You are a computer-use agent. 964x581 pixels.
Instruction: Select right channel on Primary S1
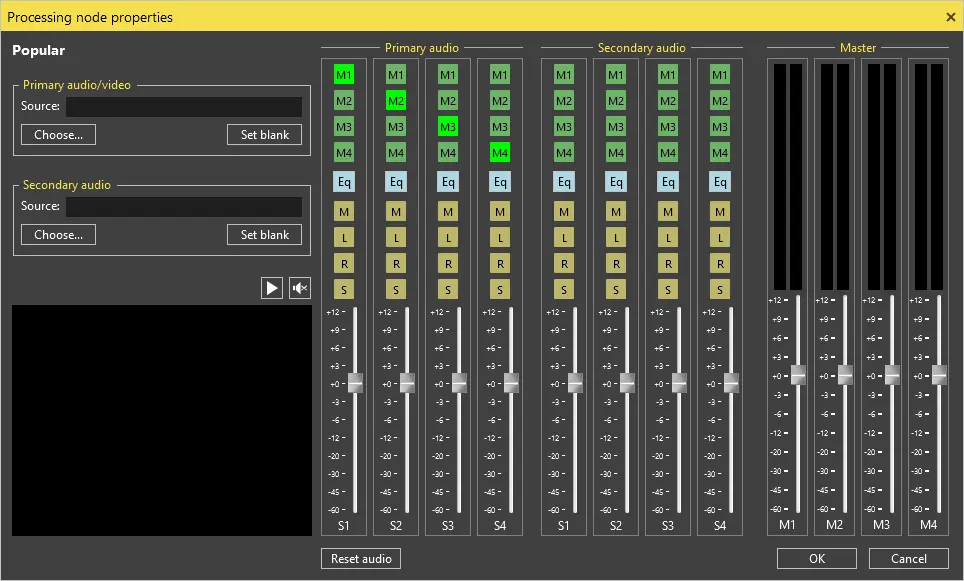point(344,263)
